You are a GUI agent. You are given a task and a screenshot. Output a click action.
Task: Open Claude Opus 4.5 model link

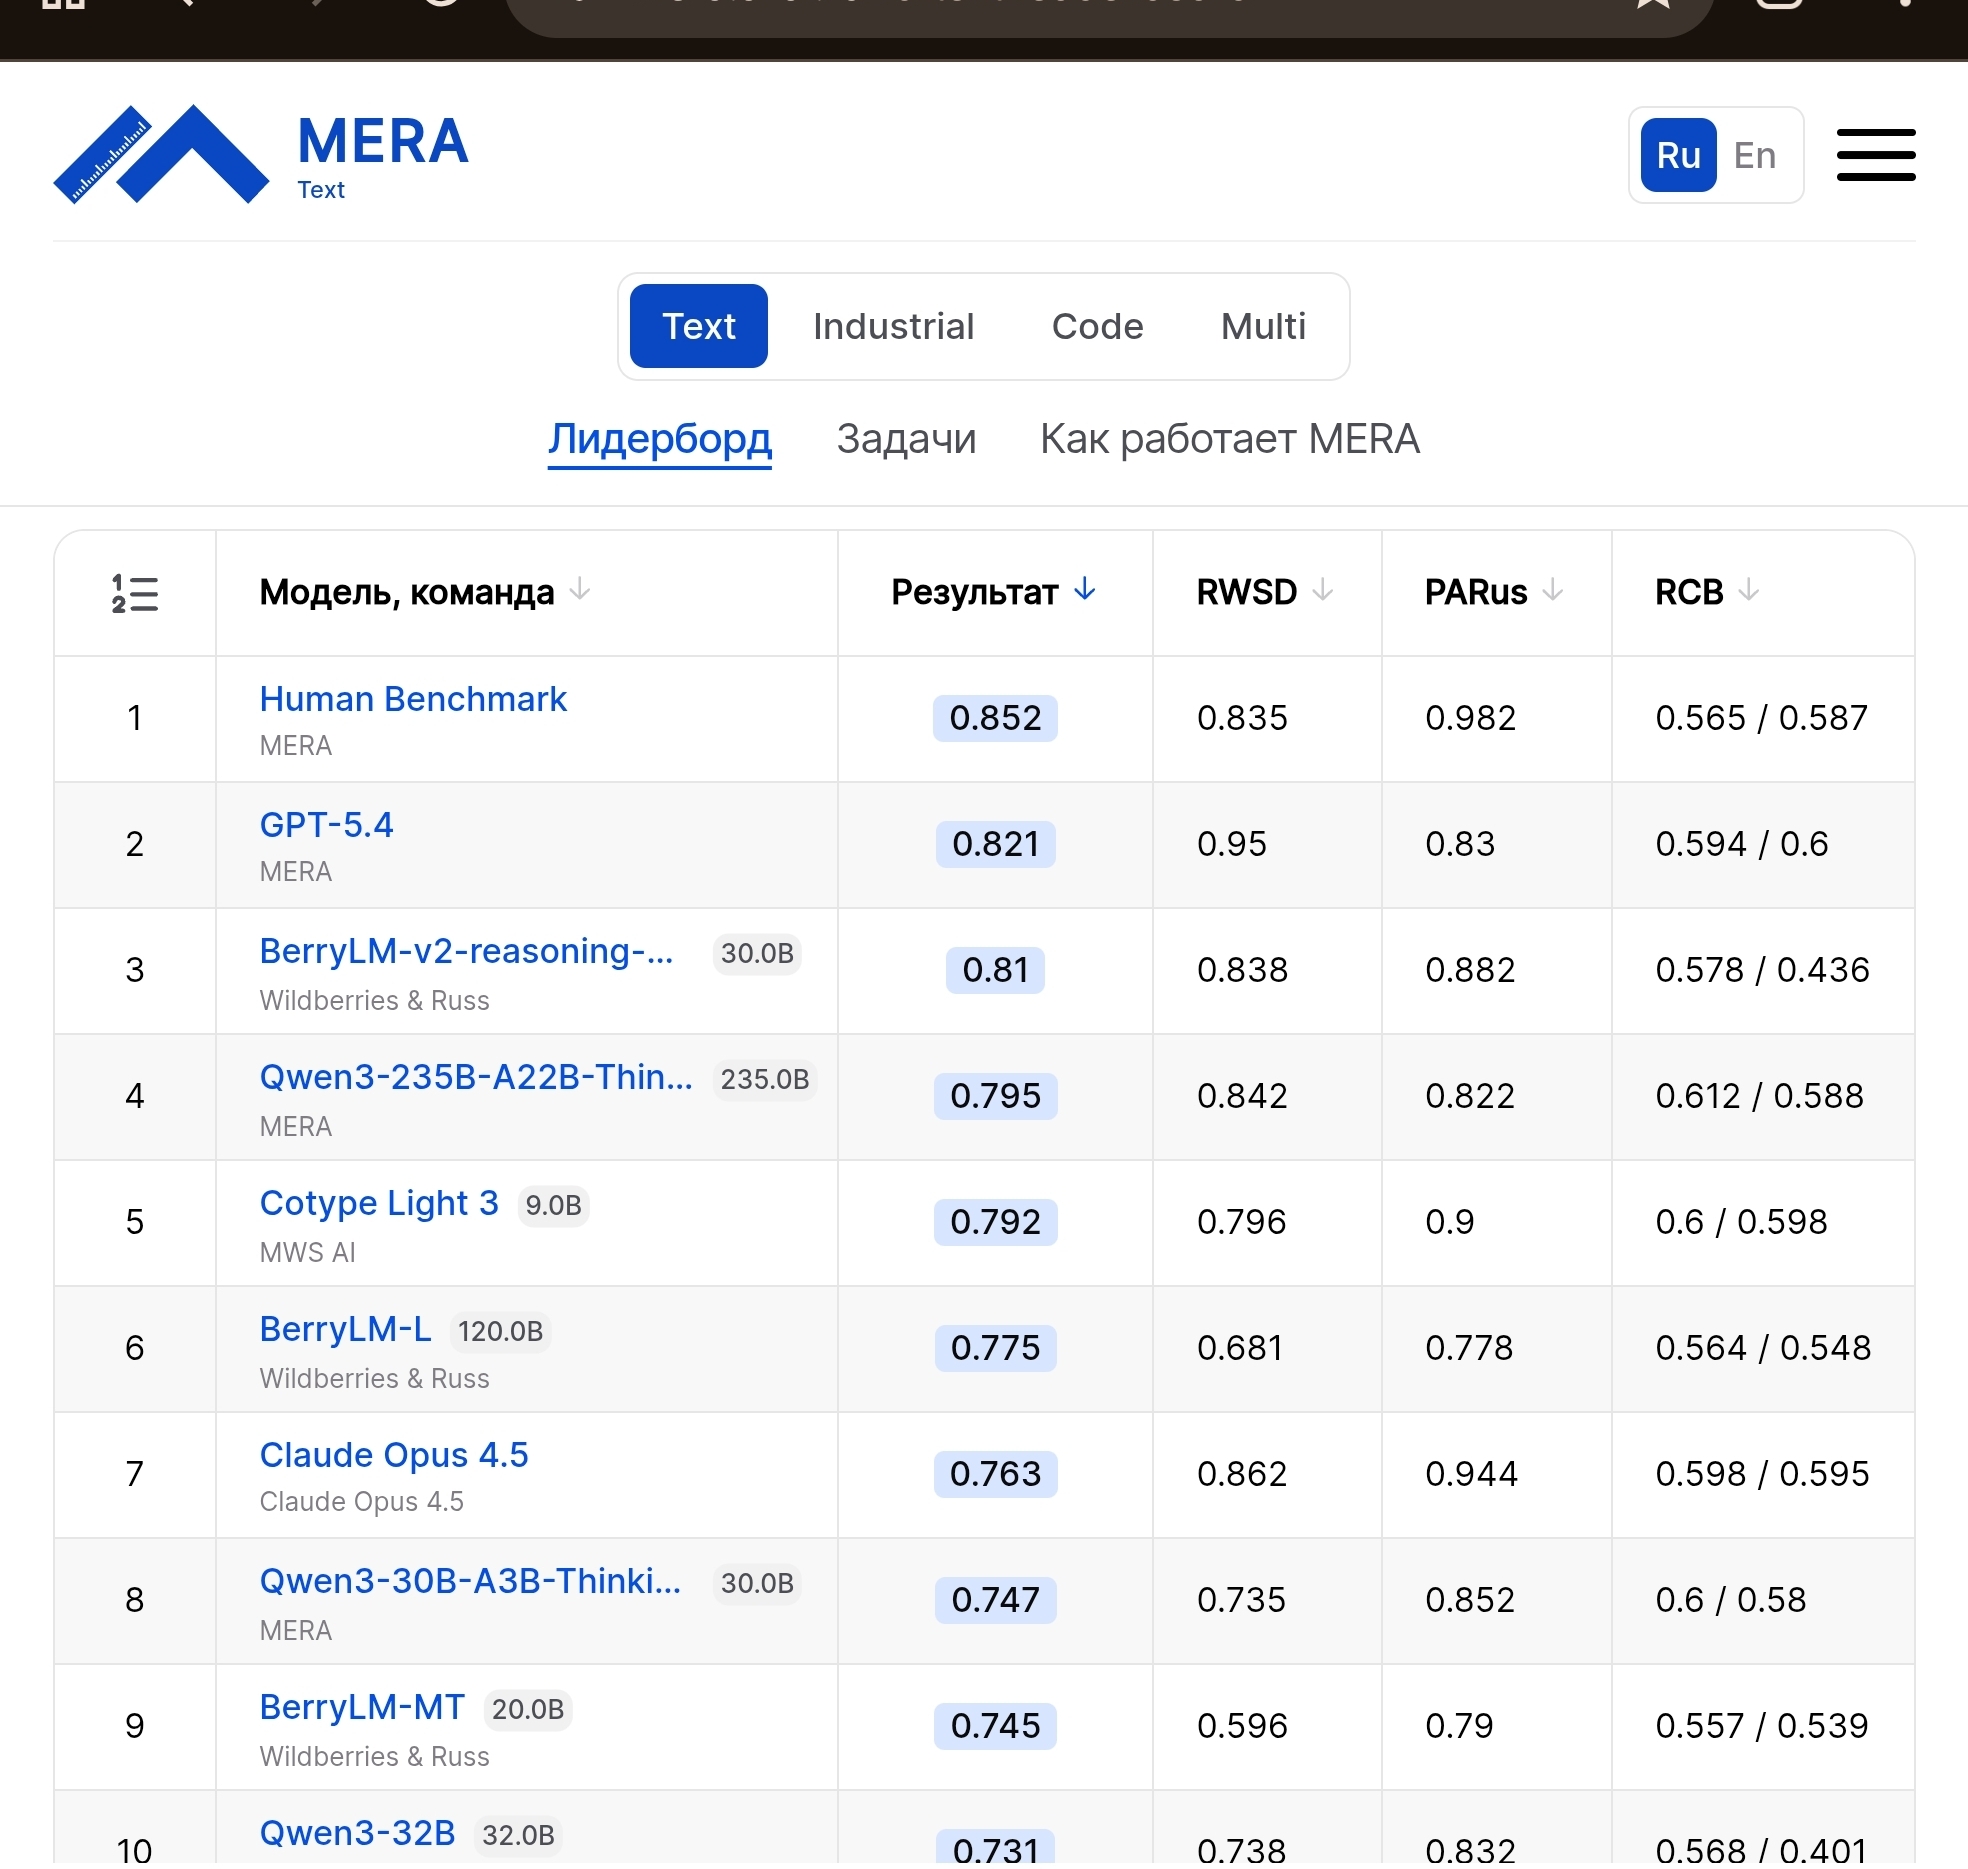click(394, 1455)
